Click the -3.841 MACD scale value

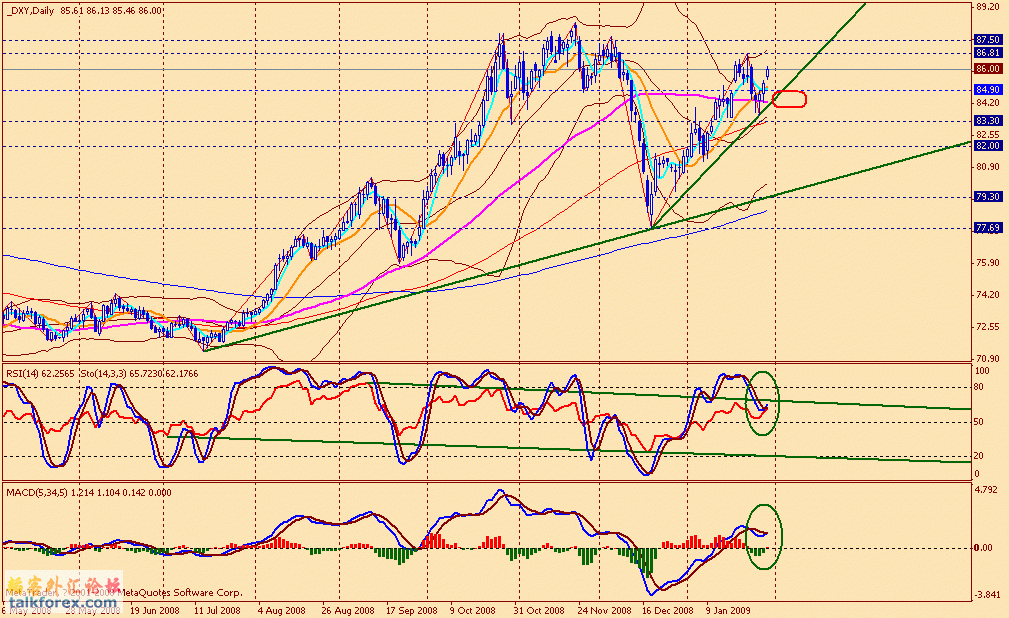(x=988, y=594)
